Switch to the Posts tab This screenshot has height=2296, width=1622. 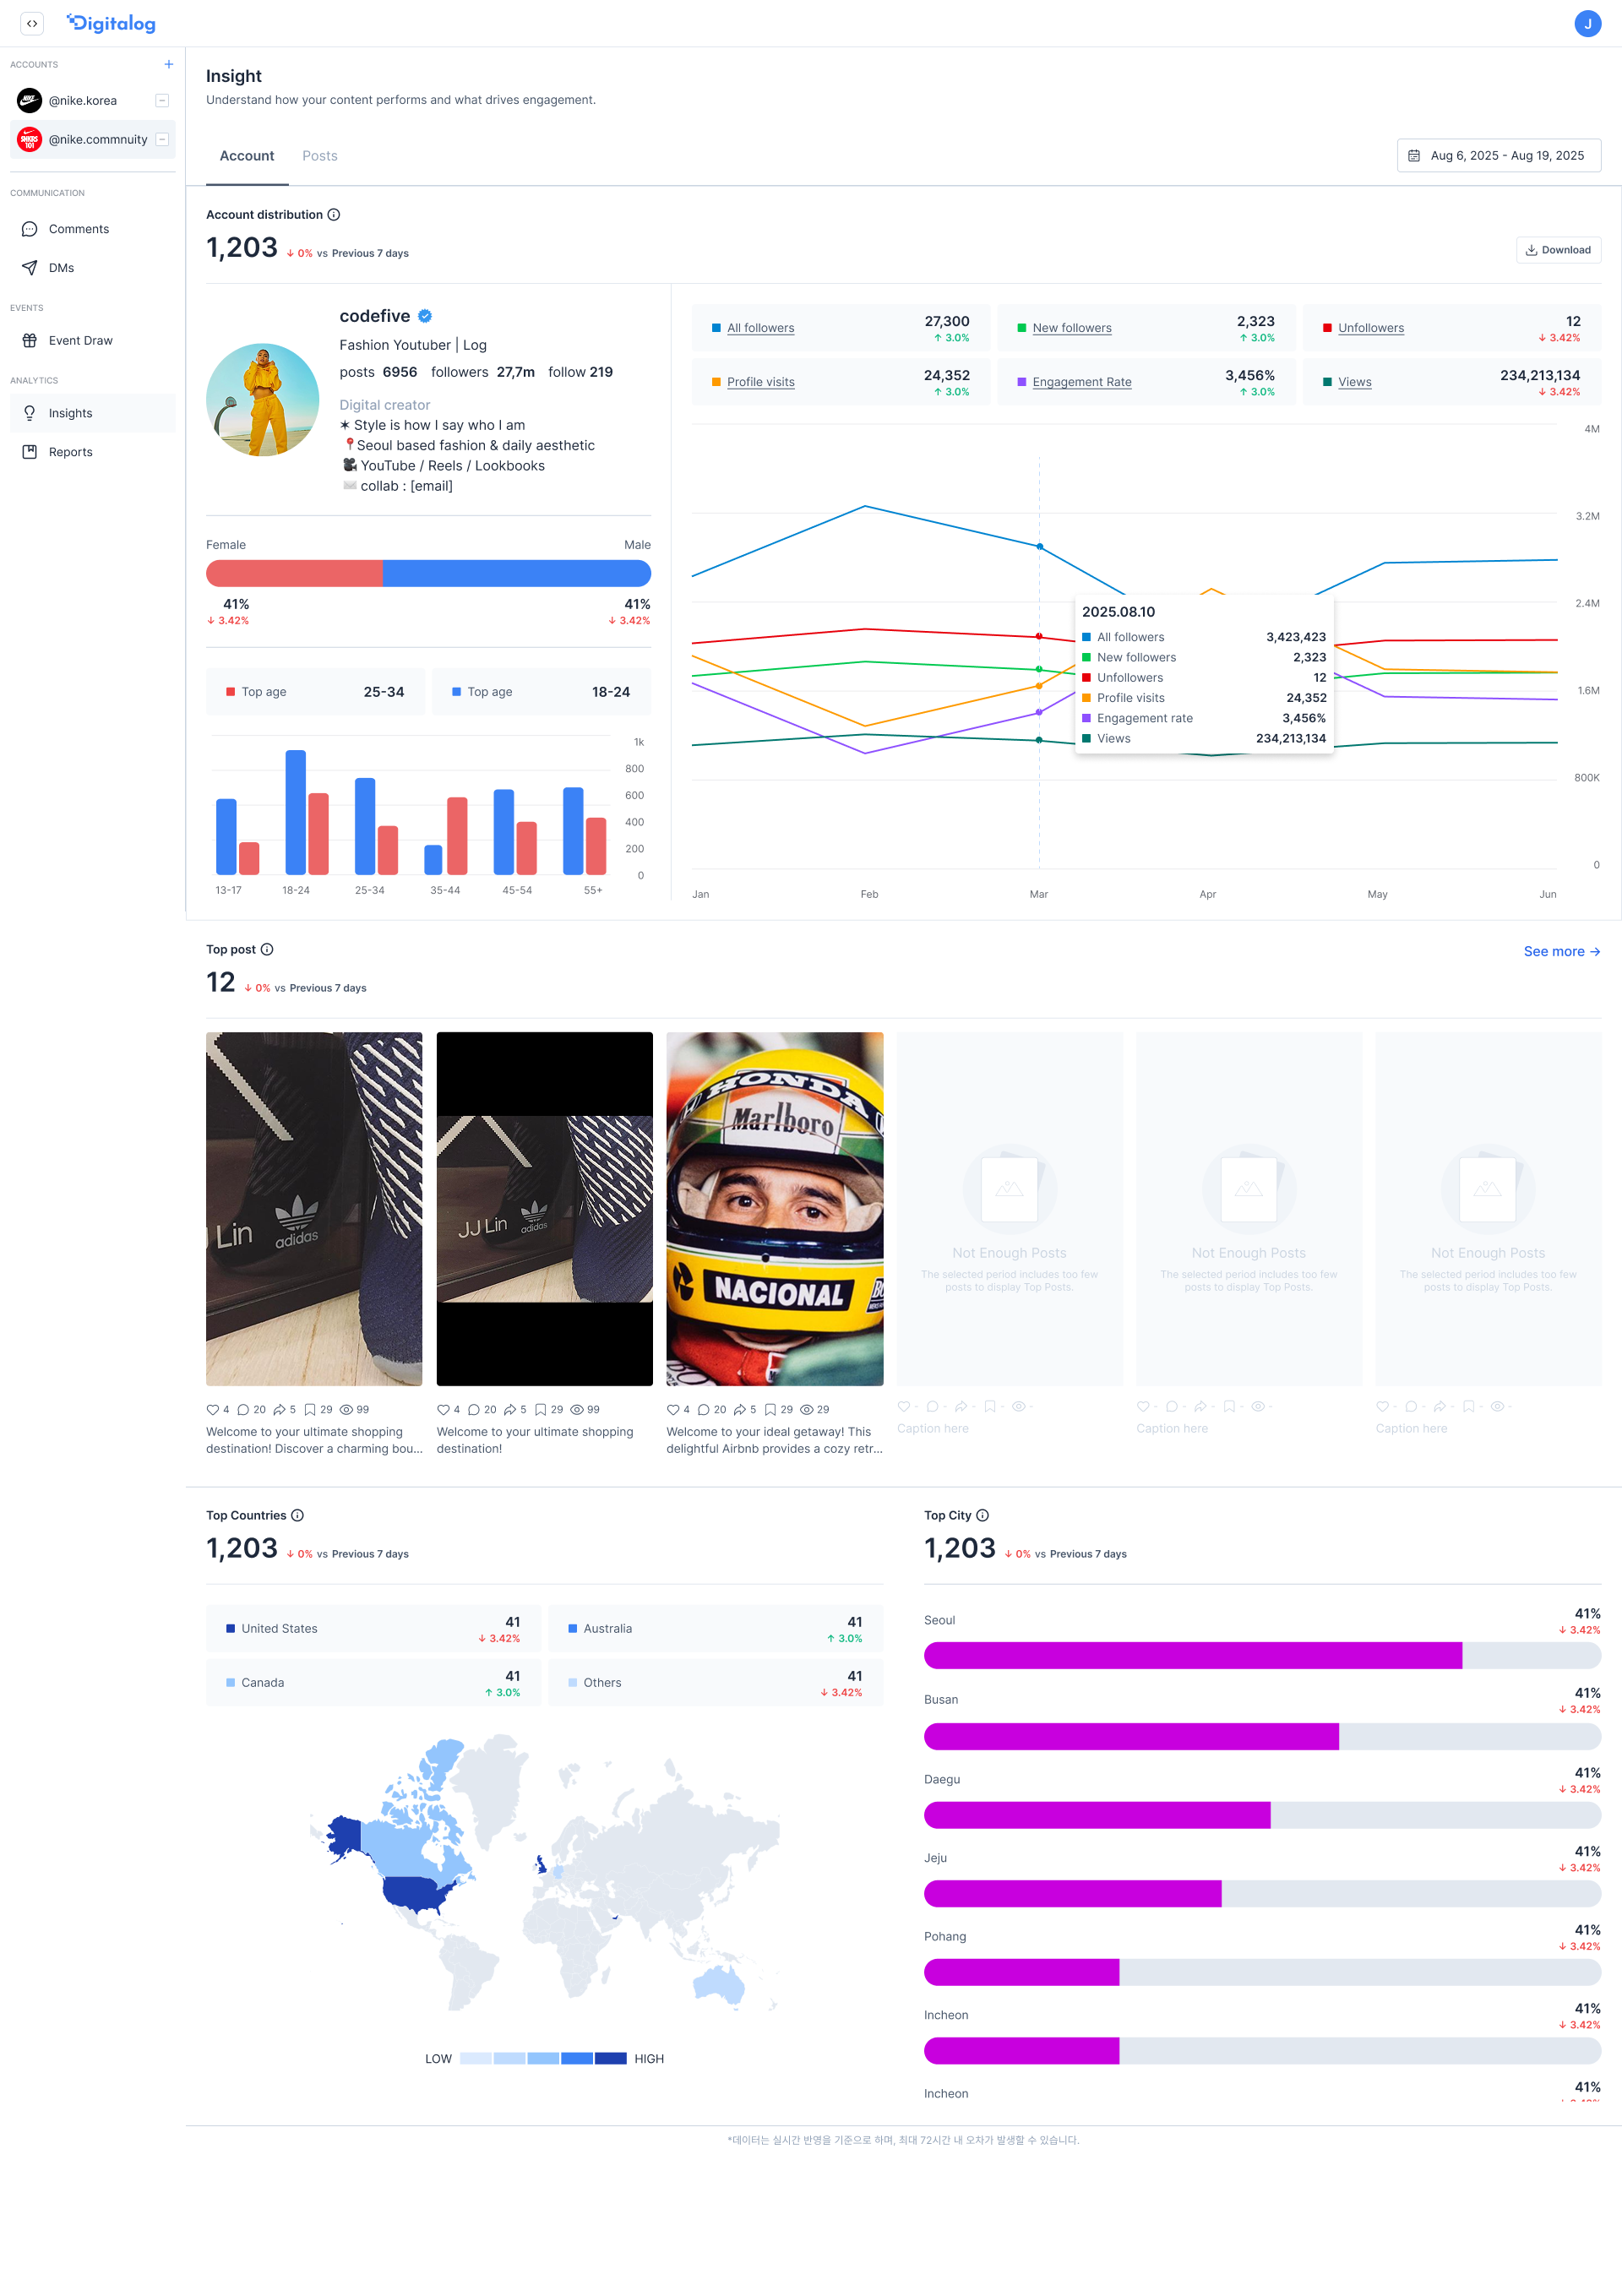pyautogui.click(x=319, y=156)
